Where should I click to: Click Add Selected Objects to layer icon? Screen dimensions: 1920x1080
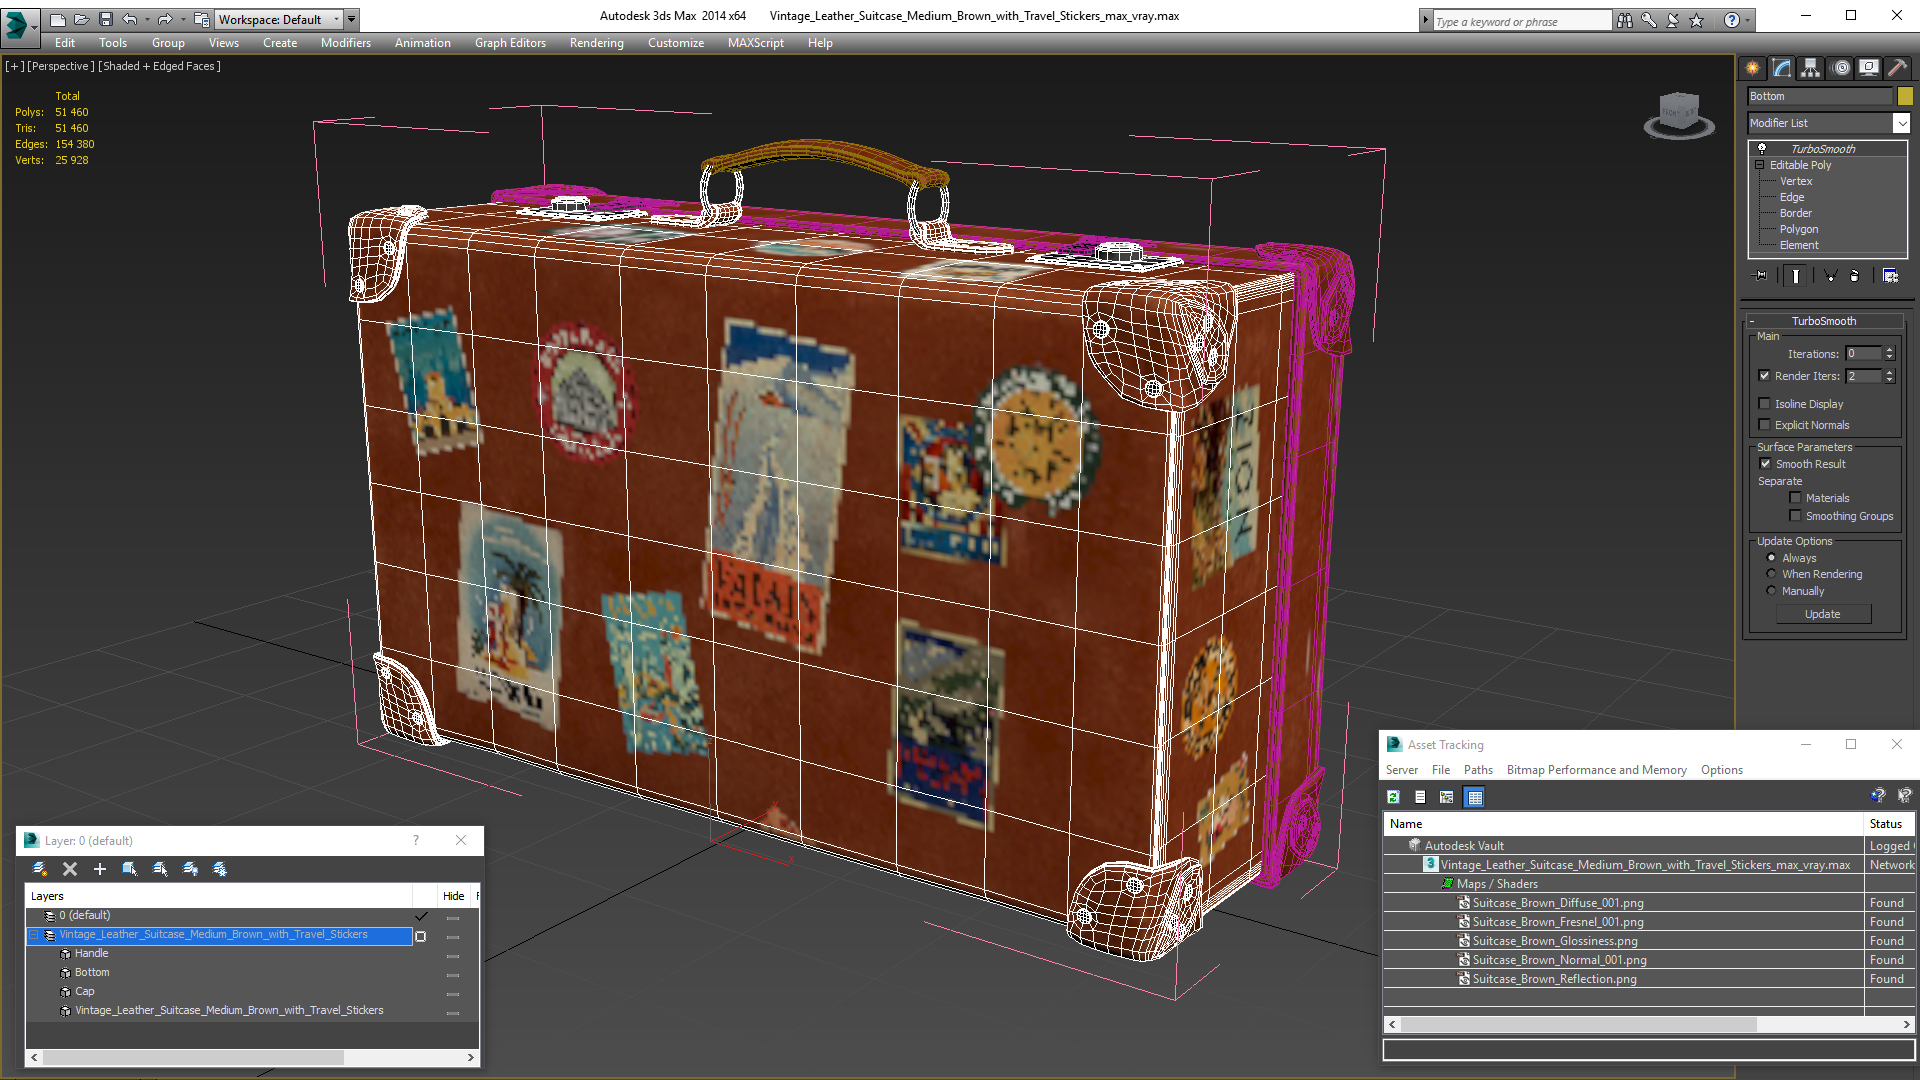[100, 869]
